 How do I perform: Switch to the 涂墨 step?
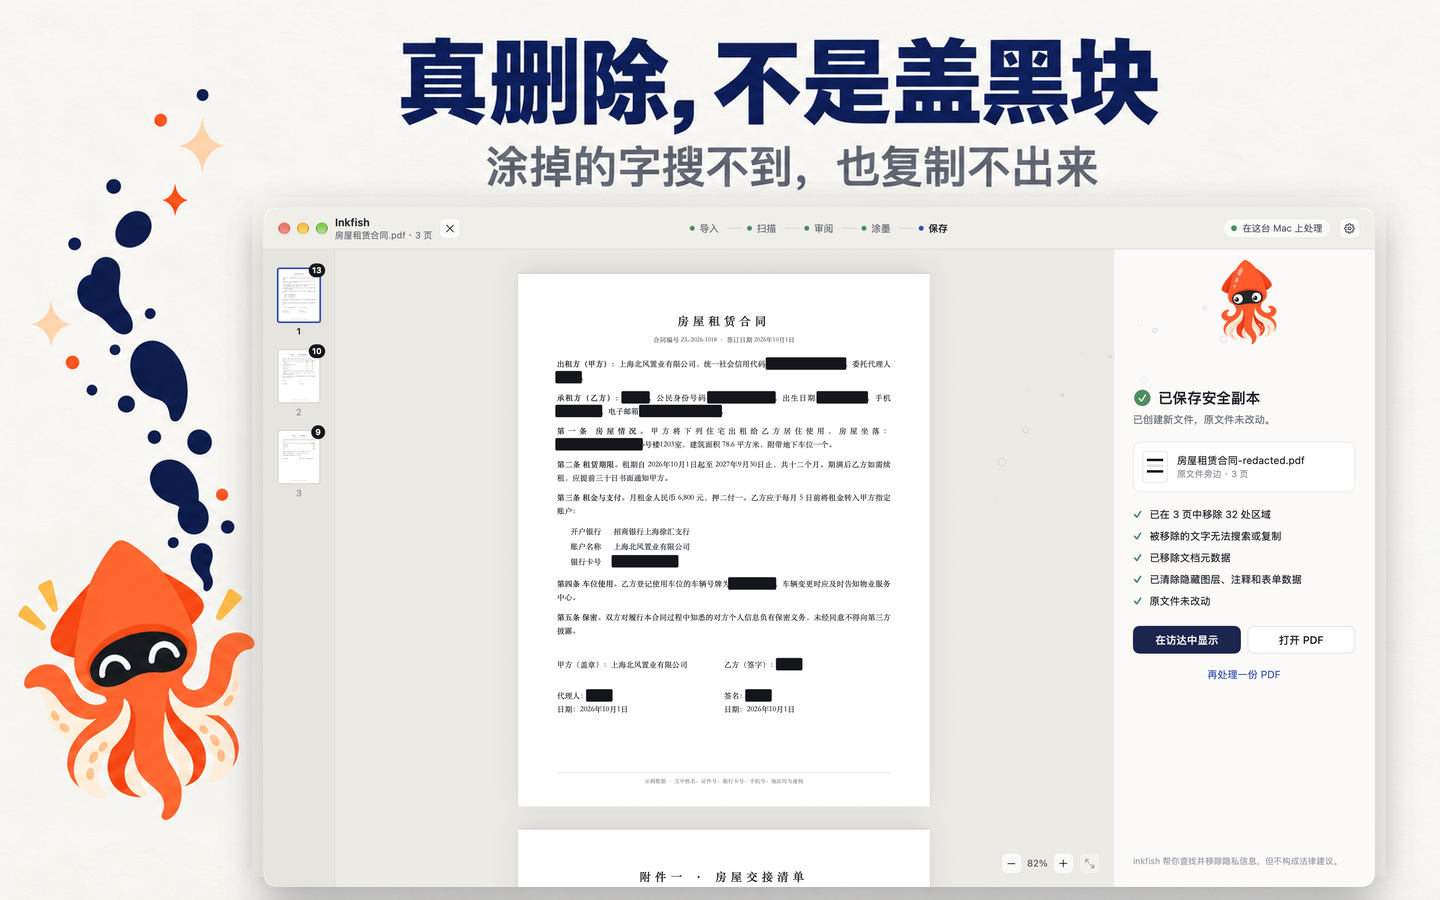pos(875,228)
